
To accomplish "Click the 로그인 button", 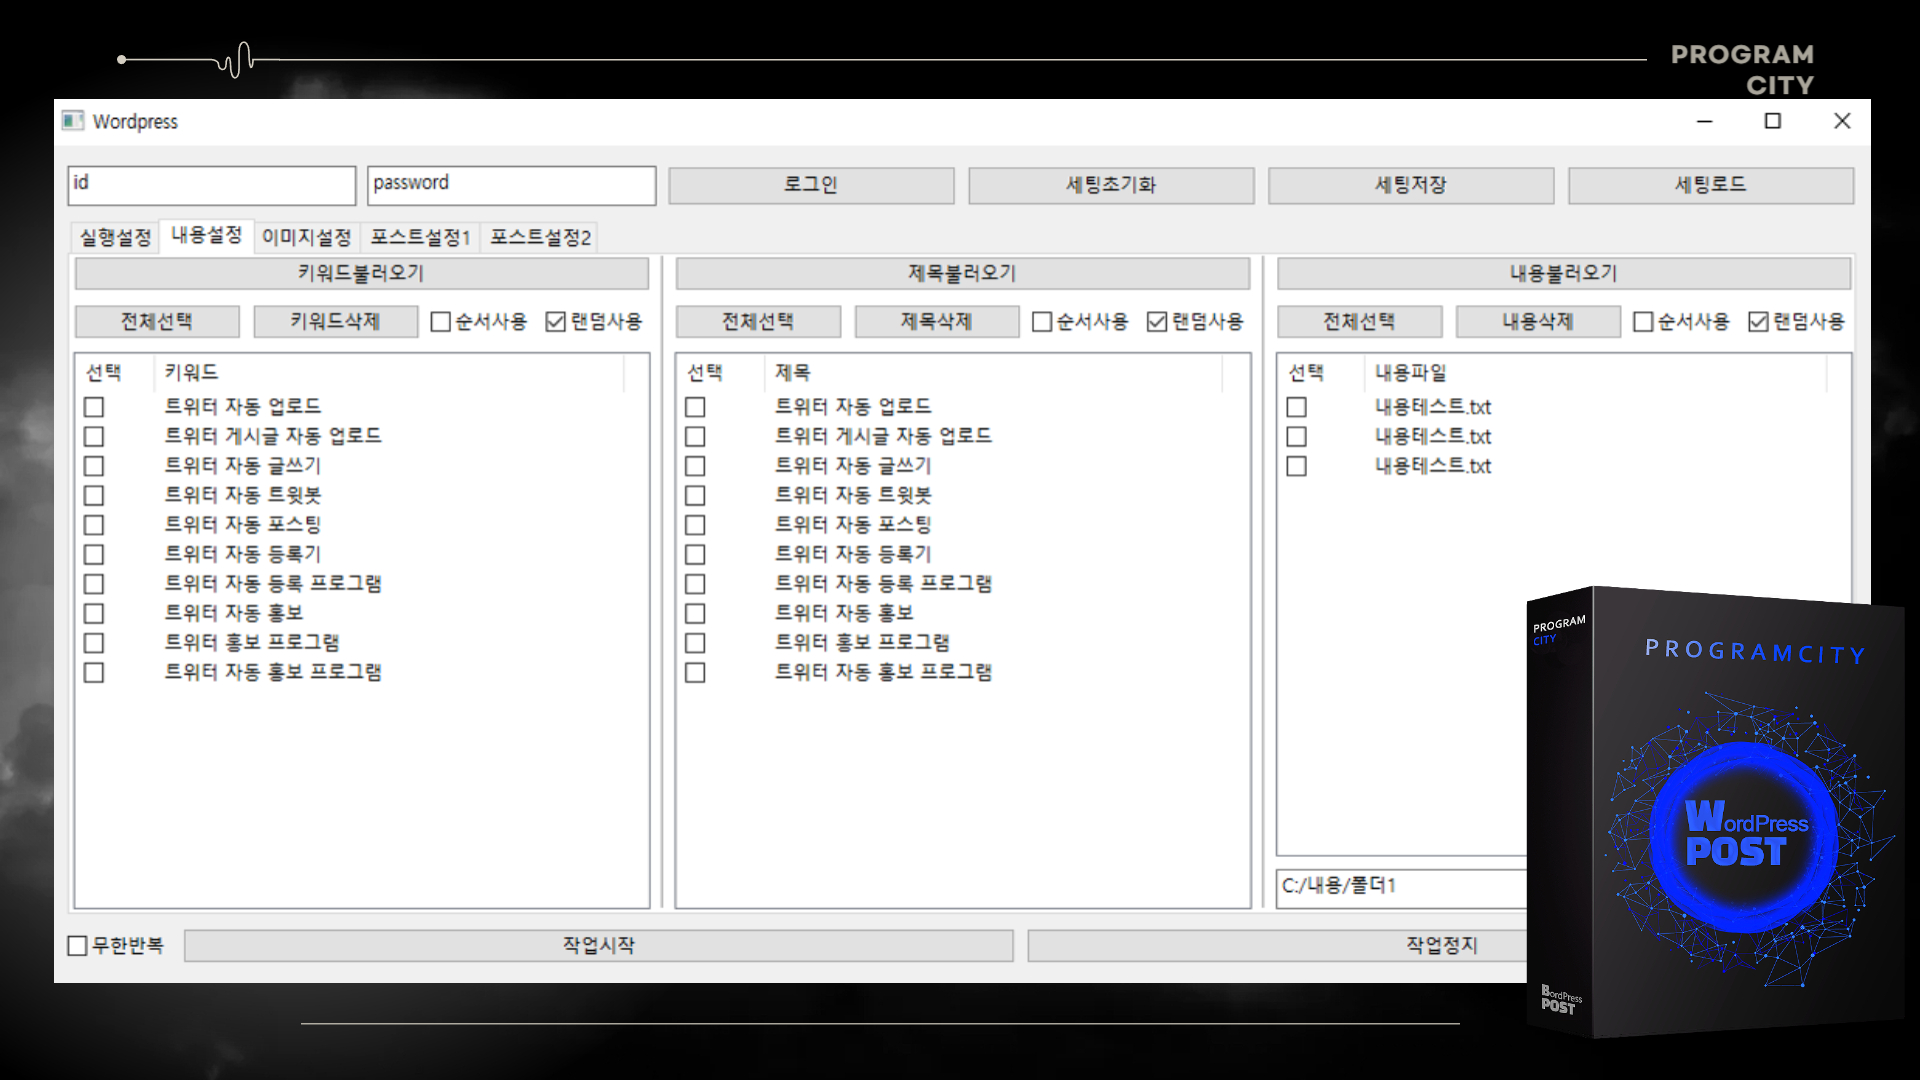I will 811,185.
